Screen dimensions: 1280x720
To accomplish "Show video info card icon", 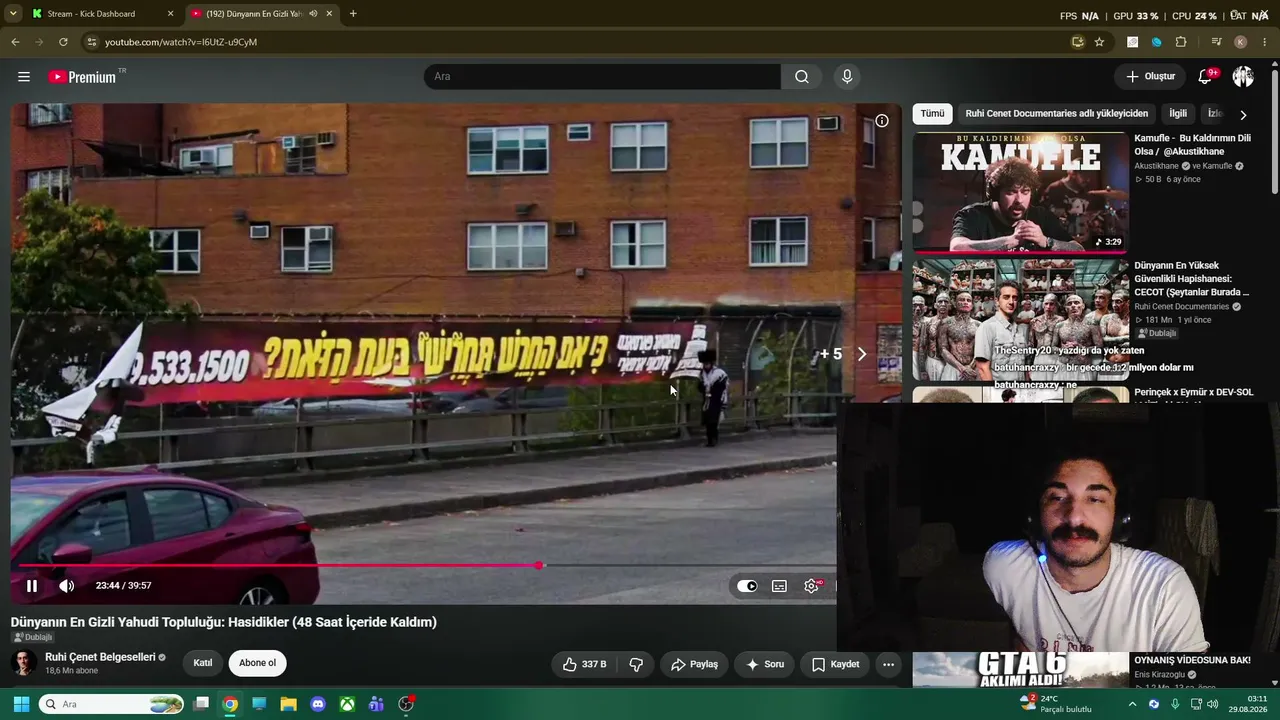I will coord(882,121).
